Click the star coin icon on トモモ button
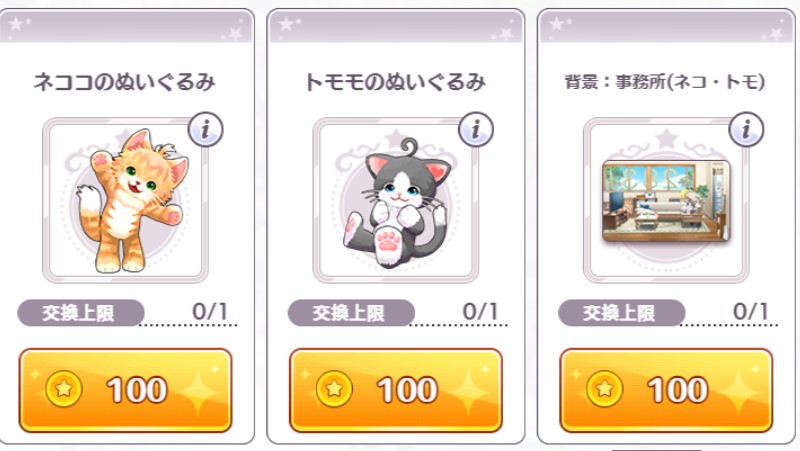 tap(334, 389)
